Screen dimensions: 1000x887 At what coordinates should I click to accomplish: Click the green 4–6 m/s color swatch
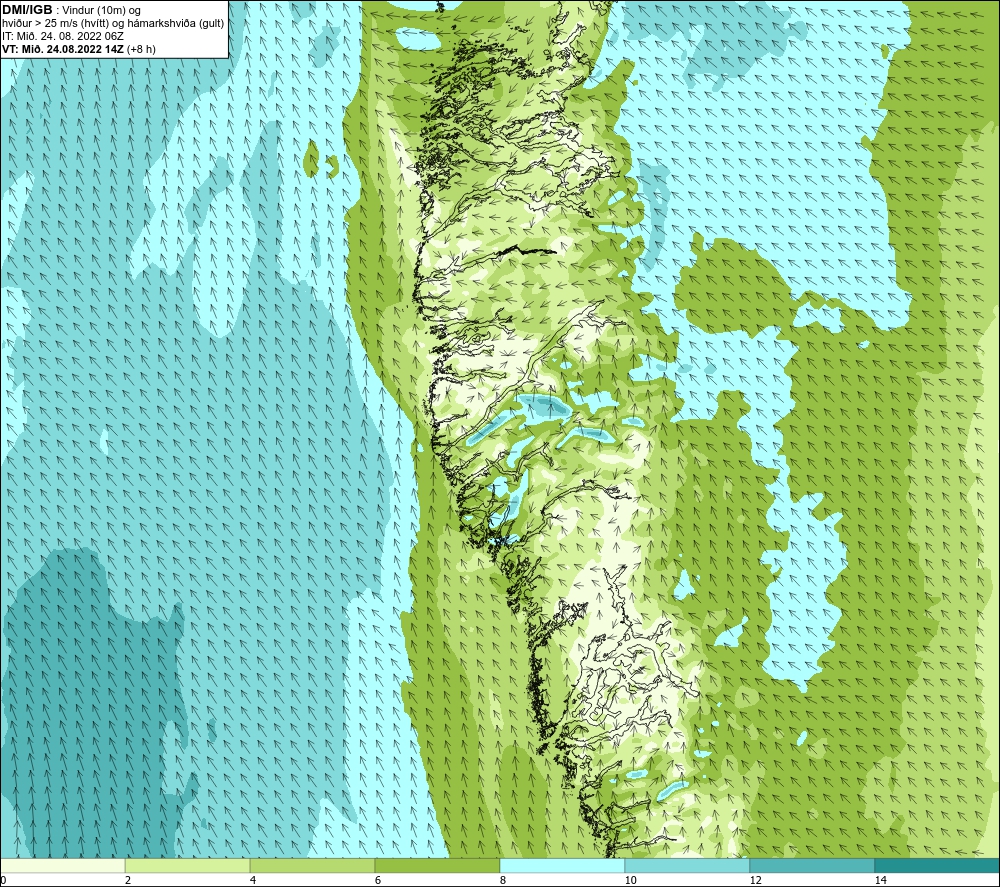[x=312, y=865]
